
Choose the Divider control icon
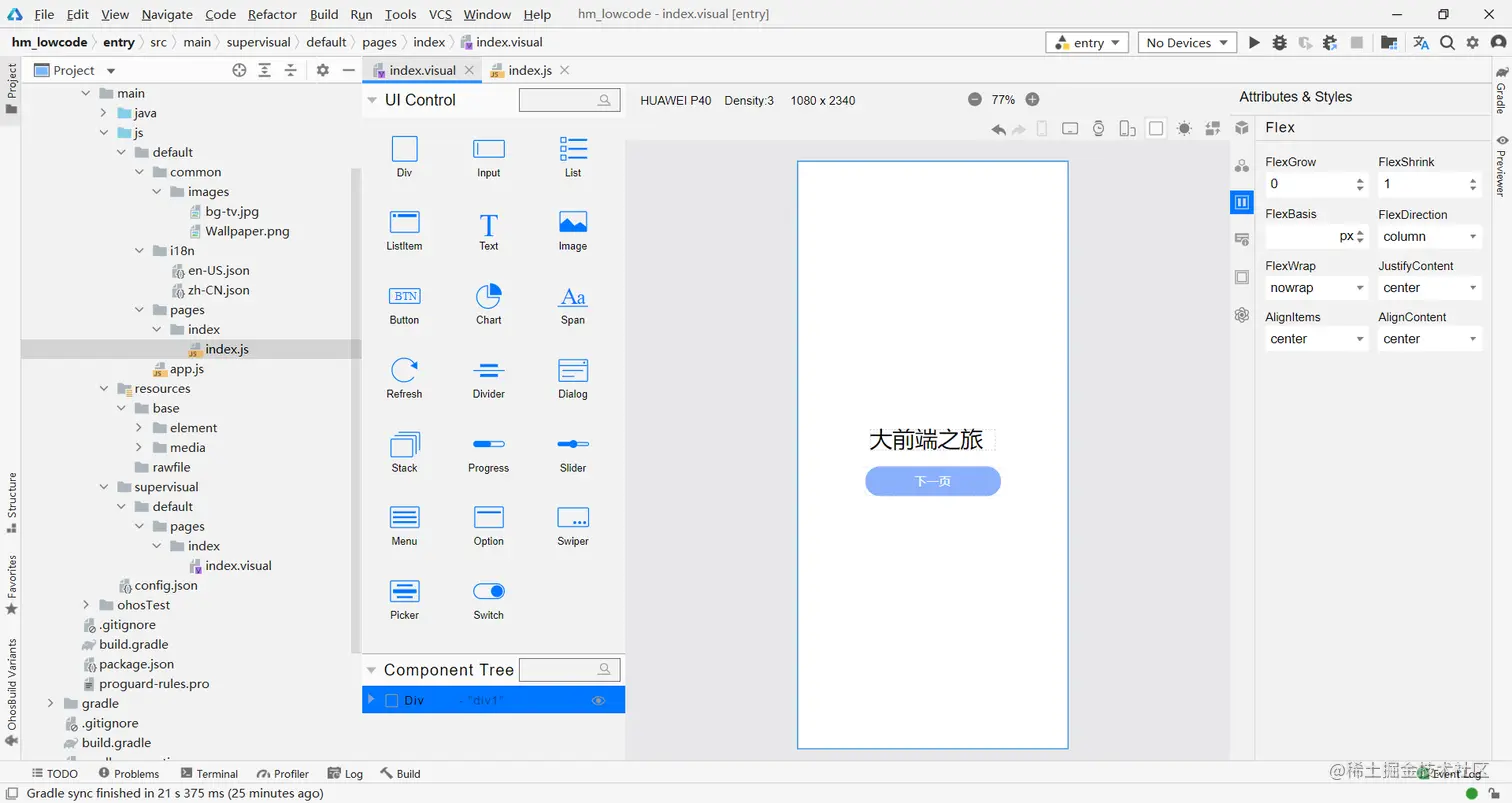coord(488,370)
